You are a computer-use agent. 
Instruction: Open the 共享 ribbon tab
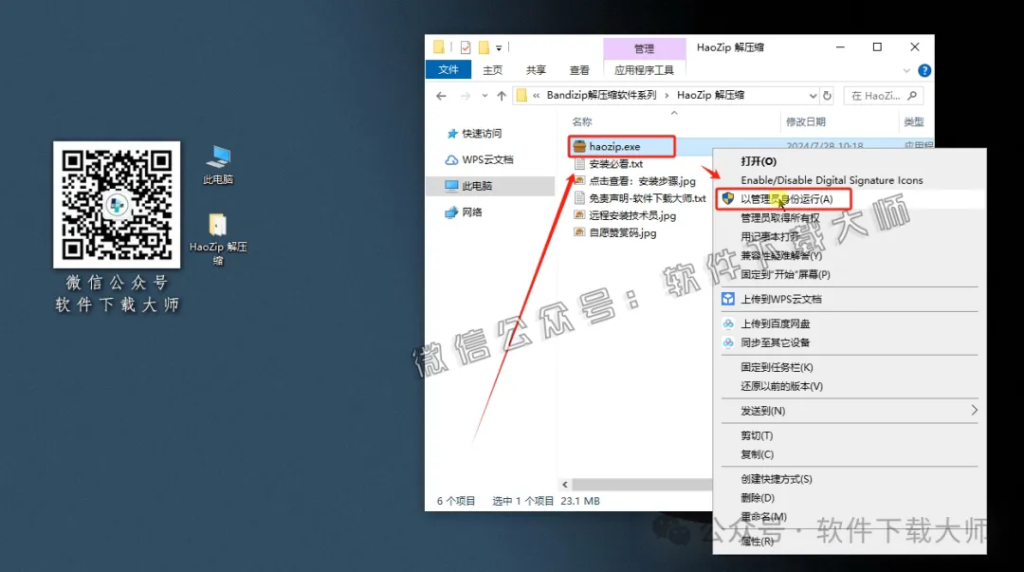click(536, 70)
